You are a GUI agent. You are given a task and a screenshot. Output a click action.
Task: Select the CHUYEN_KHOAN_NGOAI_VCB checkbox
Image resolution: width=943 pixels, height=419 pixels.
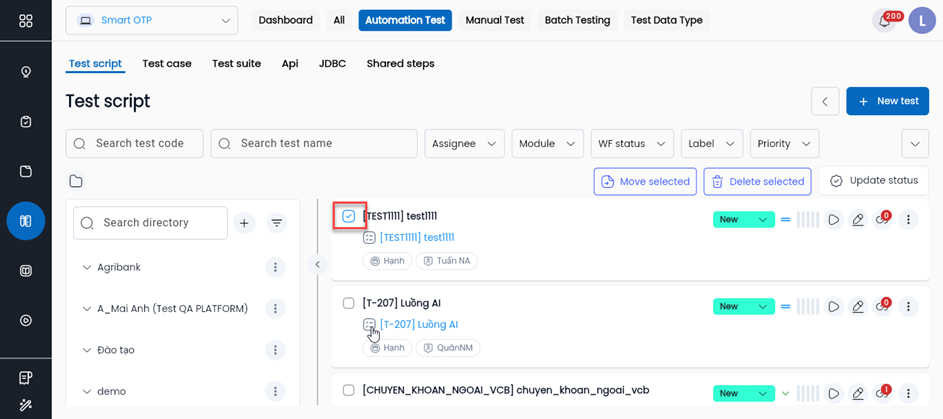(x=349, y=390)
